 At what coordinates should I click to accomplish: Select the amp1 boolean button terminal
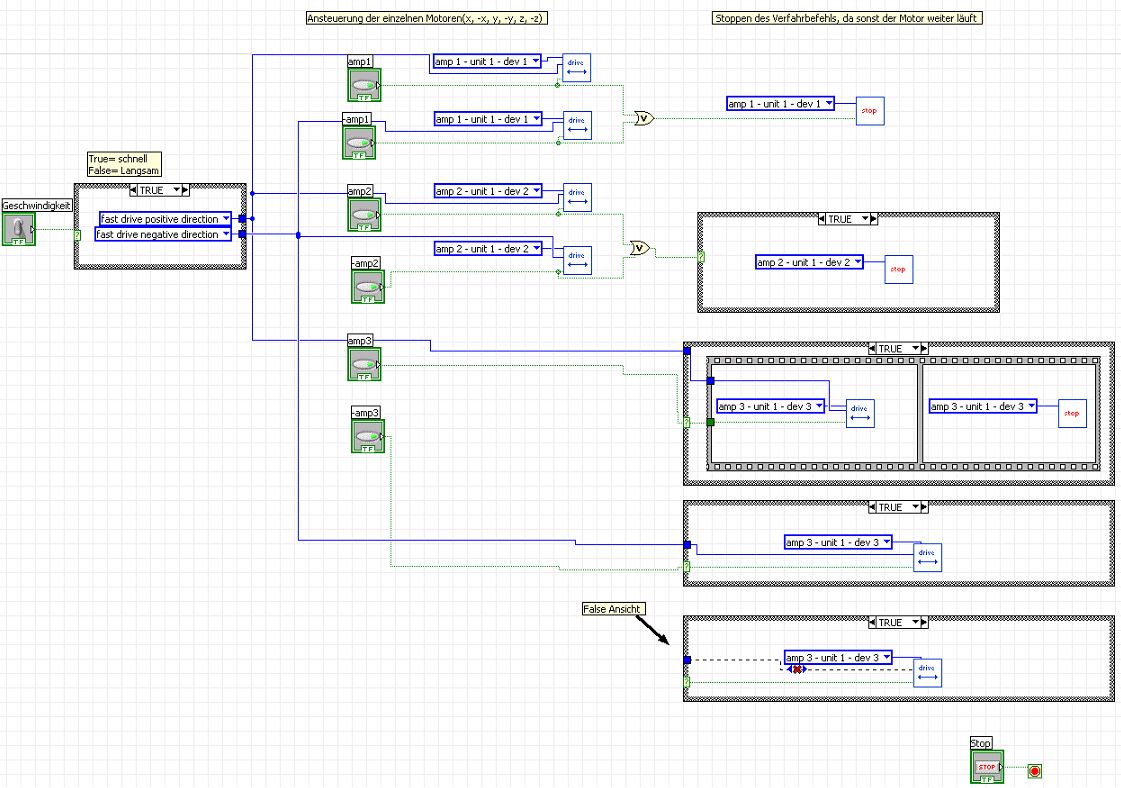click(x=364, y=85)
